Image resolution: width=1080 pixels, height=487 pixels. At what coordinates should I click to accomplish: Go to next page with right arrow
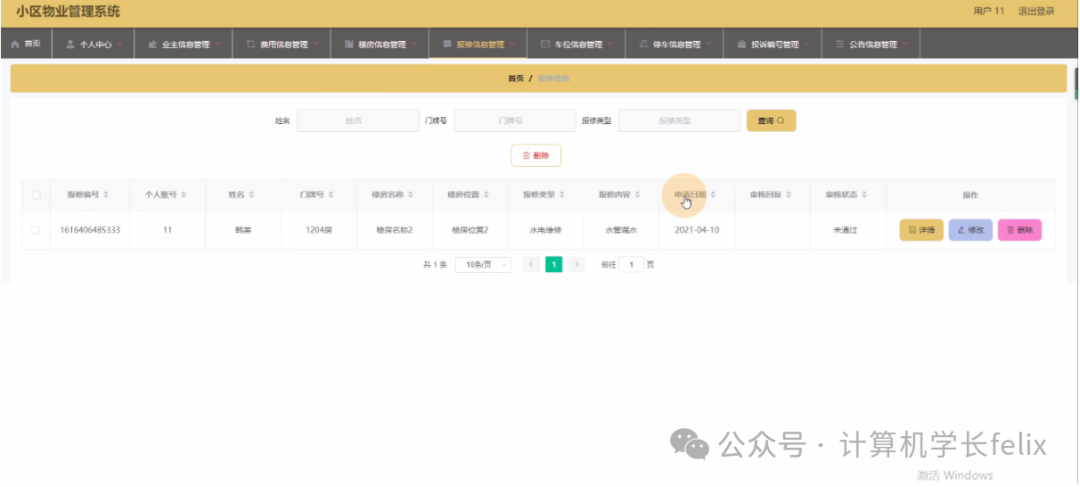pos(577,265)
